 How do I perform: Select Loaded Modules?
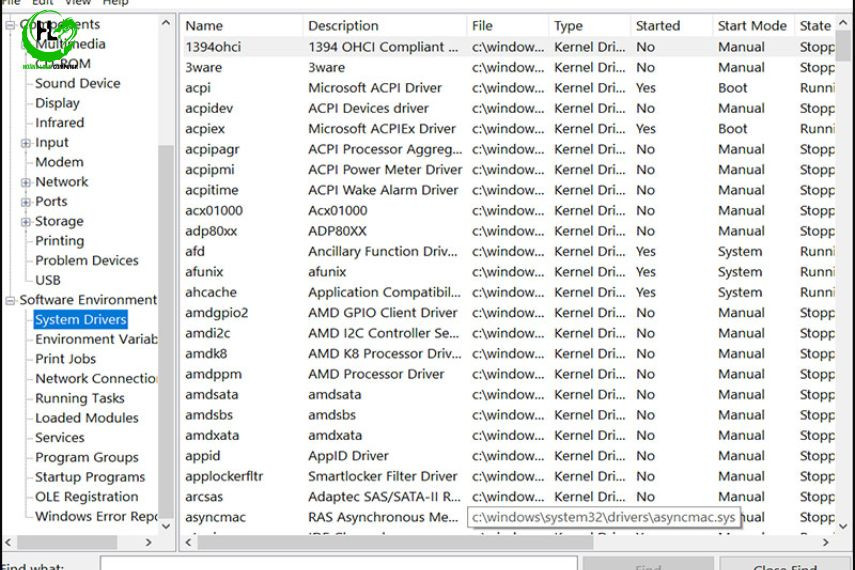87,418
